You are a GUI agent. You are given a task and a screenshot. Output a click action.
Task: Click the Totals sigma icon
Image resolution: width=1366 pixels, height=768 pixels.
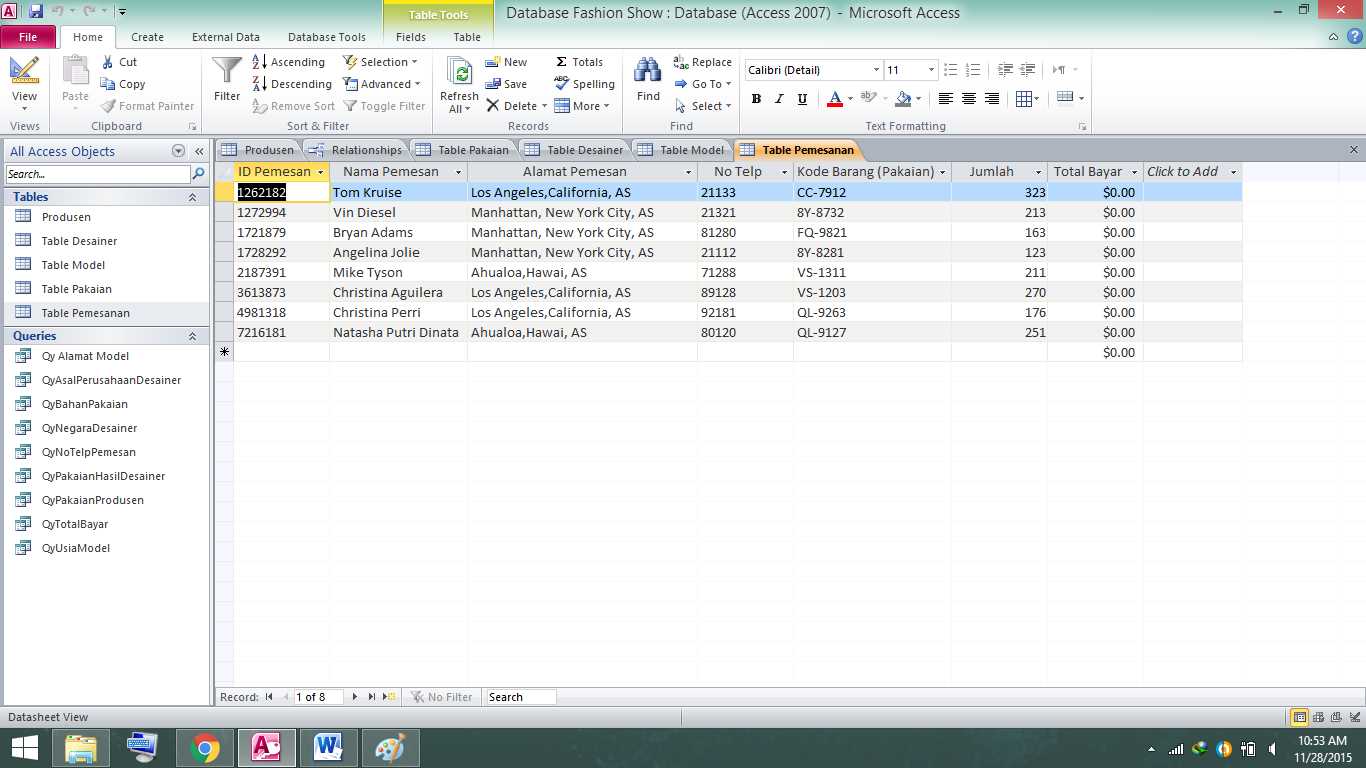click(562, 62)
